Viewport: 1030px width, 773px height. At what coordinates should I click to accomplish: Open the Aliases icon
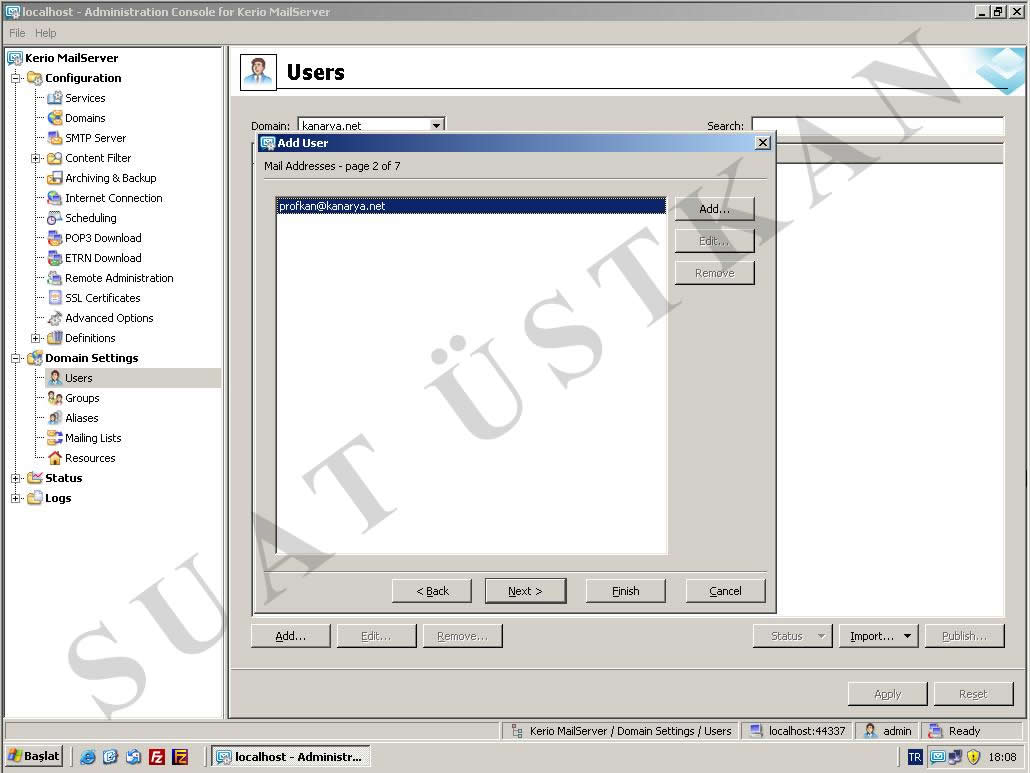click(x=55, y=418)
